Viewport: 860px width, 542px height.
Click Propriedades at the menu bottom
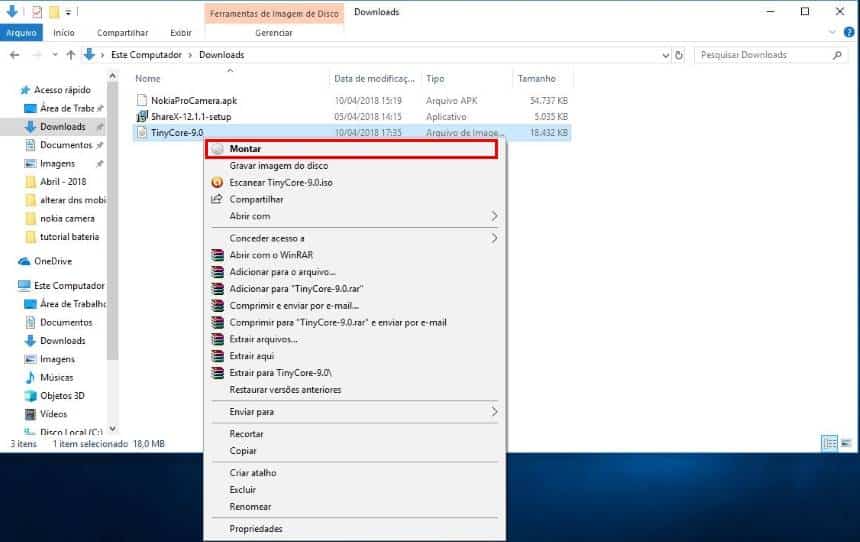coord(256,528)
